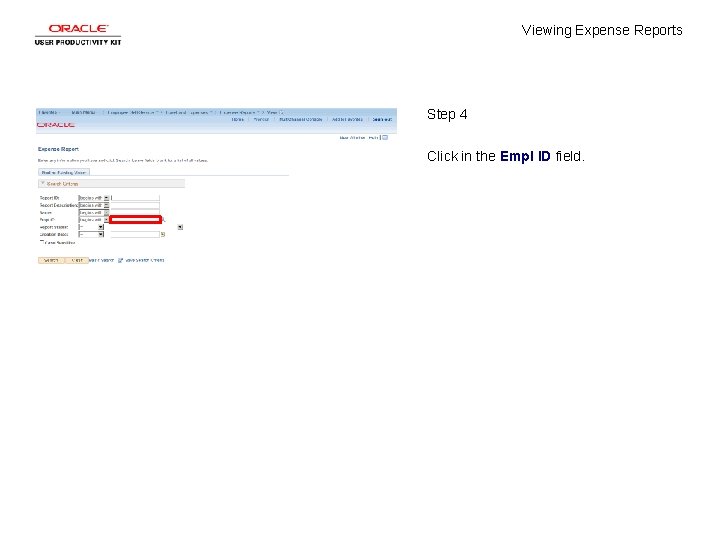Click the Oracle logo in the application header
This screenshot has width=720, height=540.
[56, 125]
